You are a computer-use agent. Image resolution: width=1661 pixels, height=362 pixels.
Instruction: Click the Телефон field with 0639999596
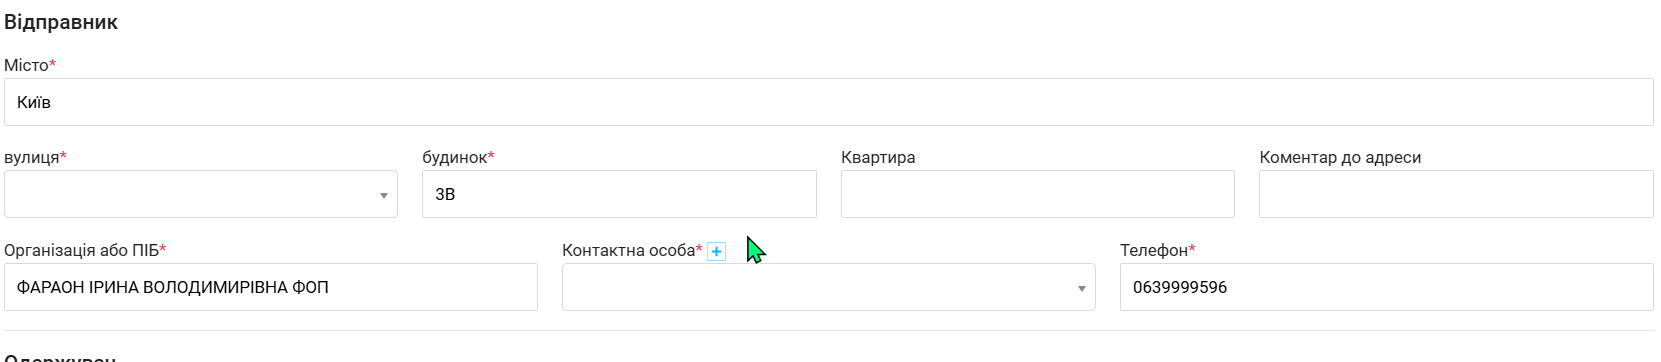[1387, 287]
